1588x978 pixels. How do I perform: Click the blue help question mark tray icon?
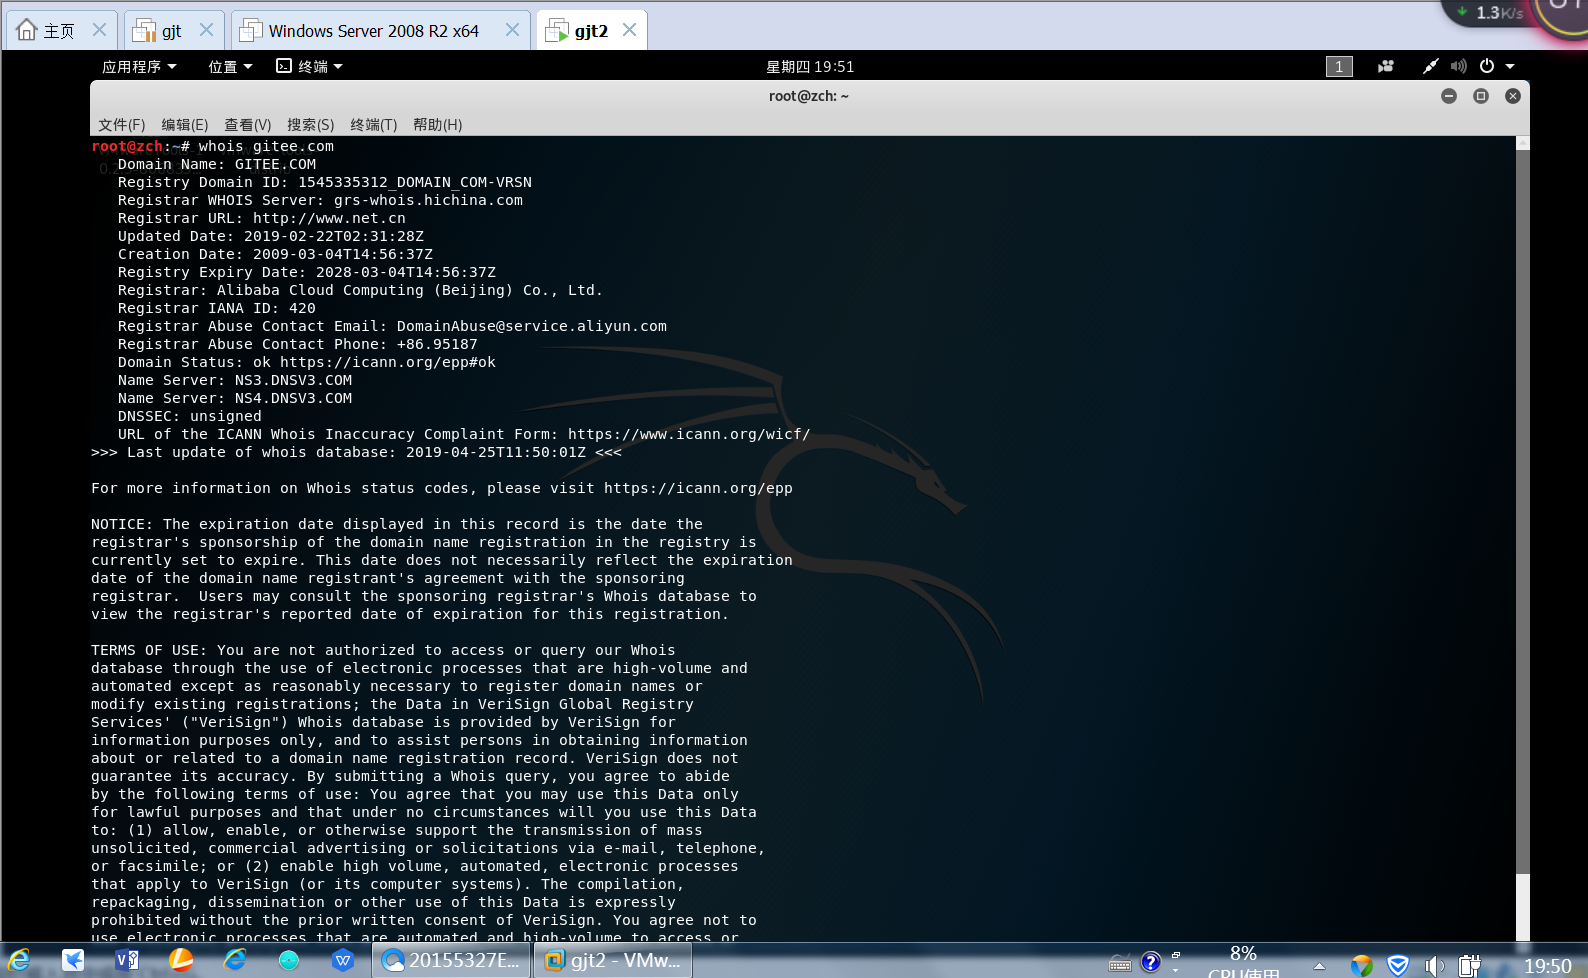click(1150, 963)
